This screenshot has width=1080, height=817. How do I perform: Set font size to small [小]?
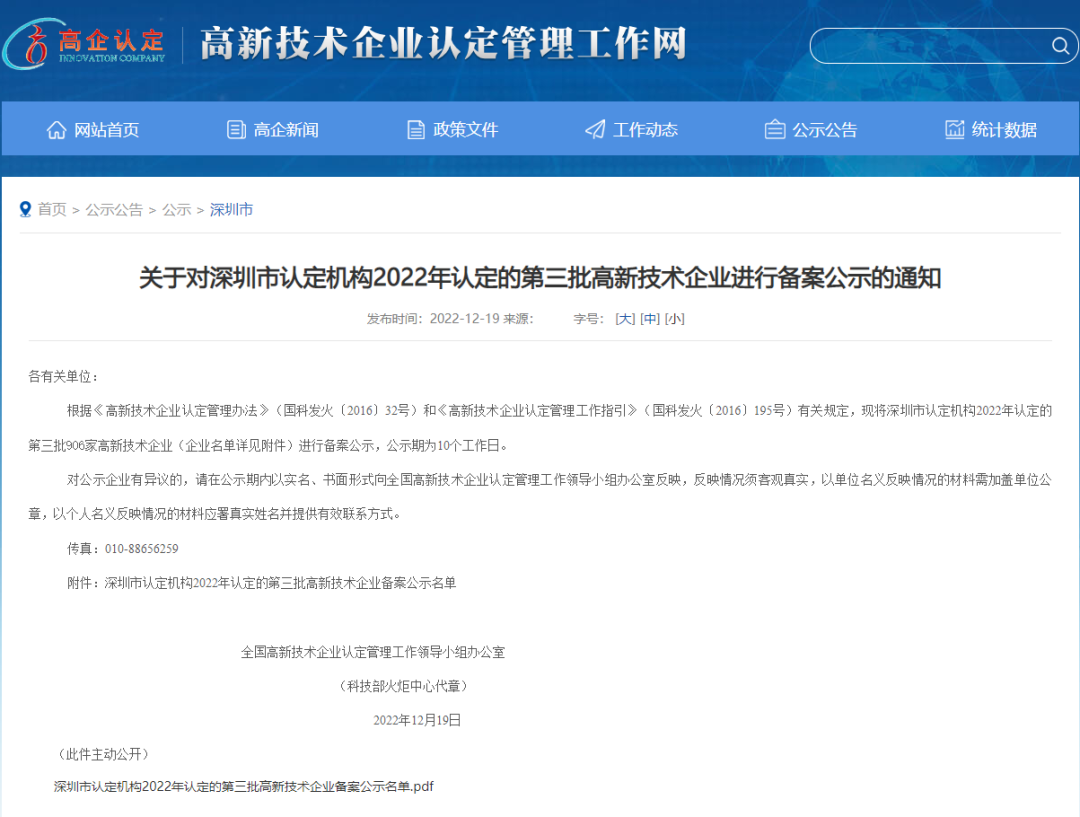[x=675, y=319]
